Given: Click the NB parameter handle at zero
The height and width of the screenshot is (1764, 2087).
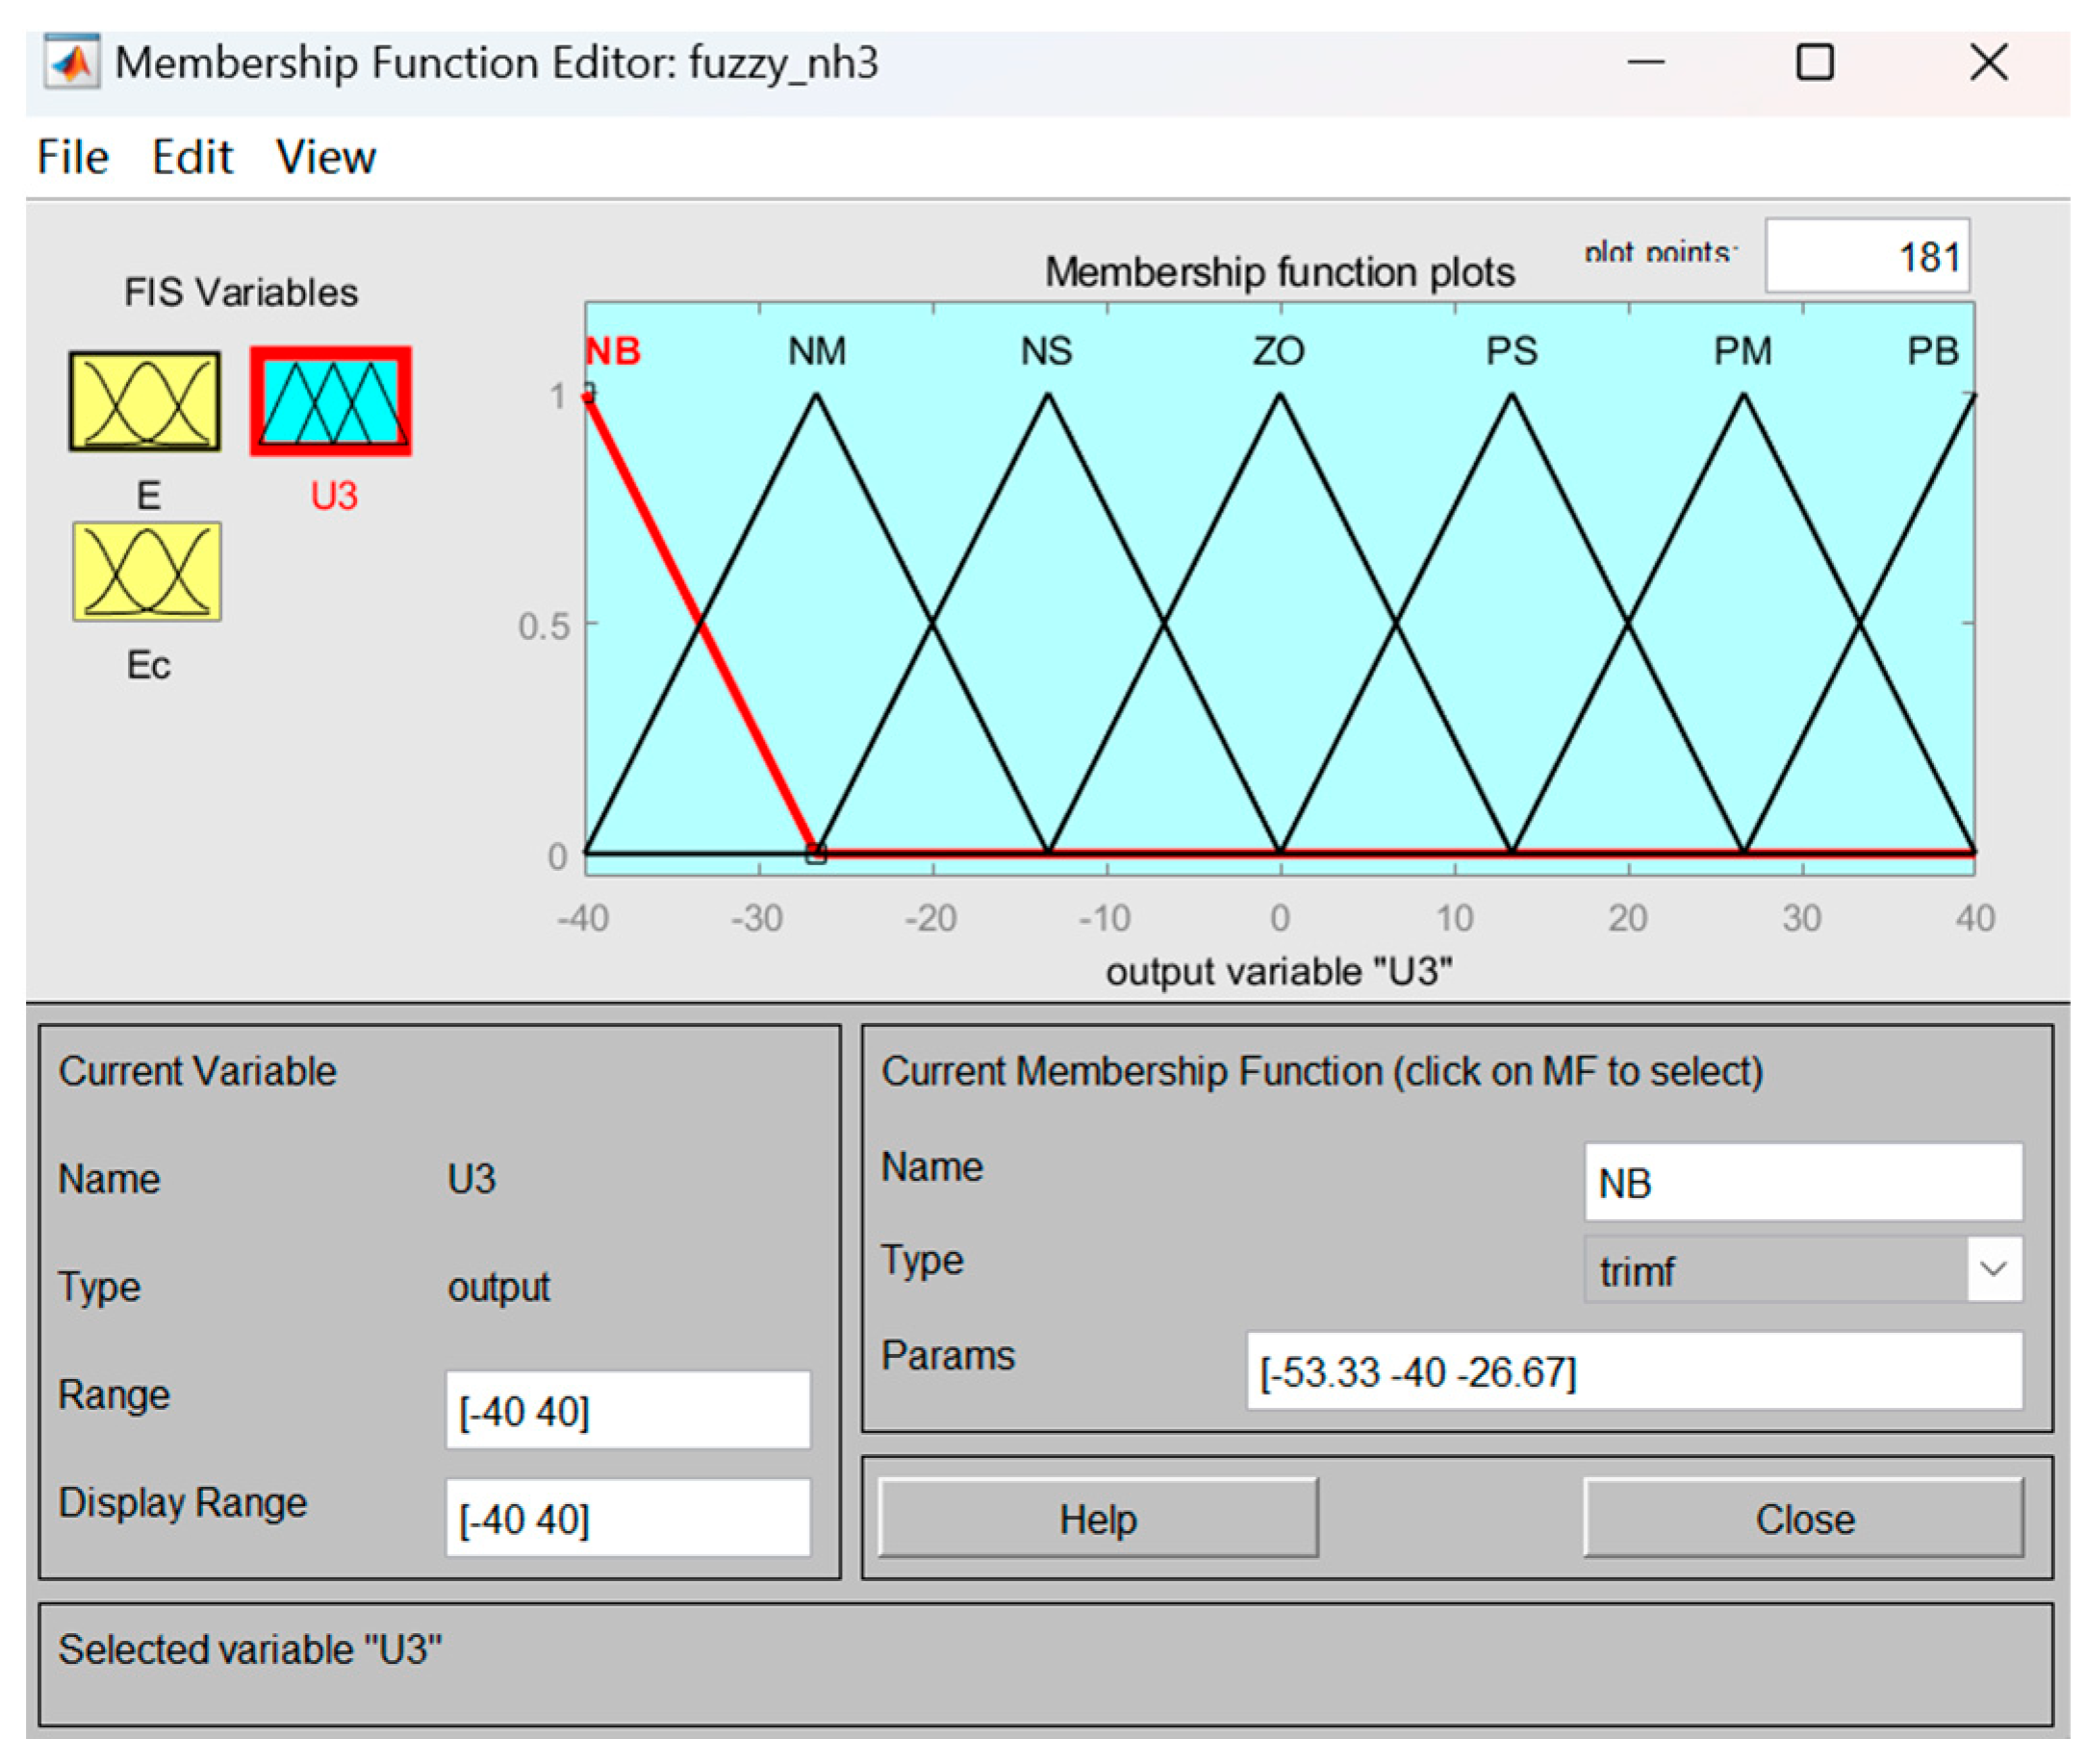Looking at the screenshot, I should pyautogui.click(x=817, y=854).
